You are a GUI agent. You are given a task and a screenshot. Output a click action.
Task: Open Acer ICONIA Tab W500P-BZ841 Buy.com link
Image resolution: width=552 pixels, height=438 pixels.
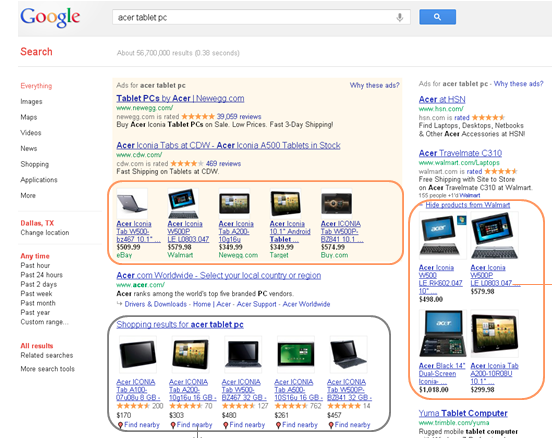(342, 231)
